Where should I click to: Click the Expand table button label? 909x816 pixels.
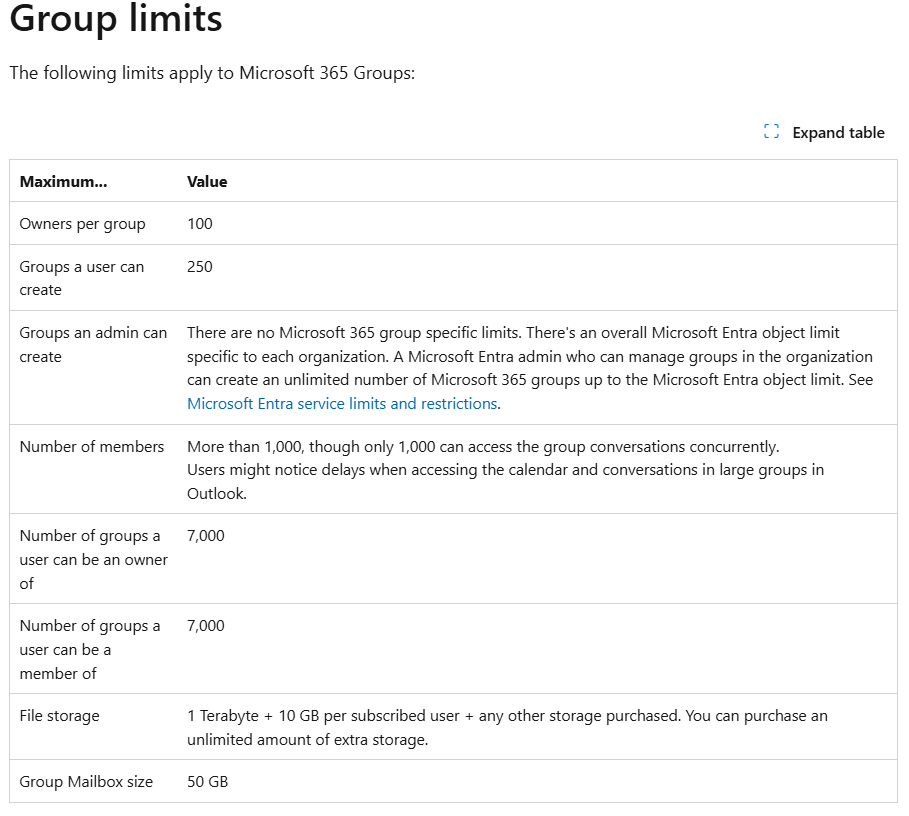[x=838, y=133]
